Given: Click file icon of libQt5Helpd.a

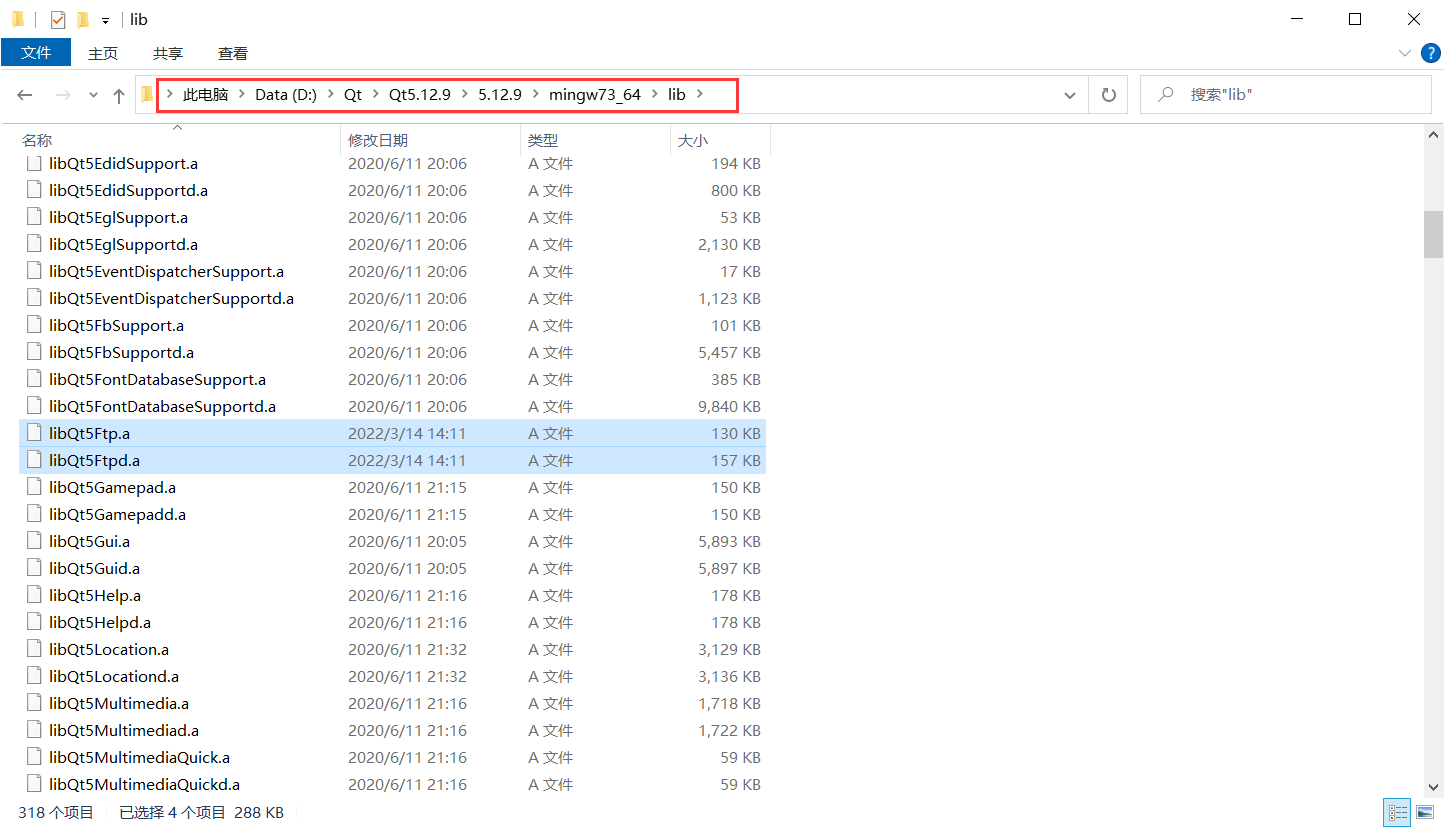Looking at the screenshot, I should coord(34,622).
